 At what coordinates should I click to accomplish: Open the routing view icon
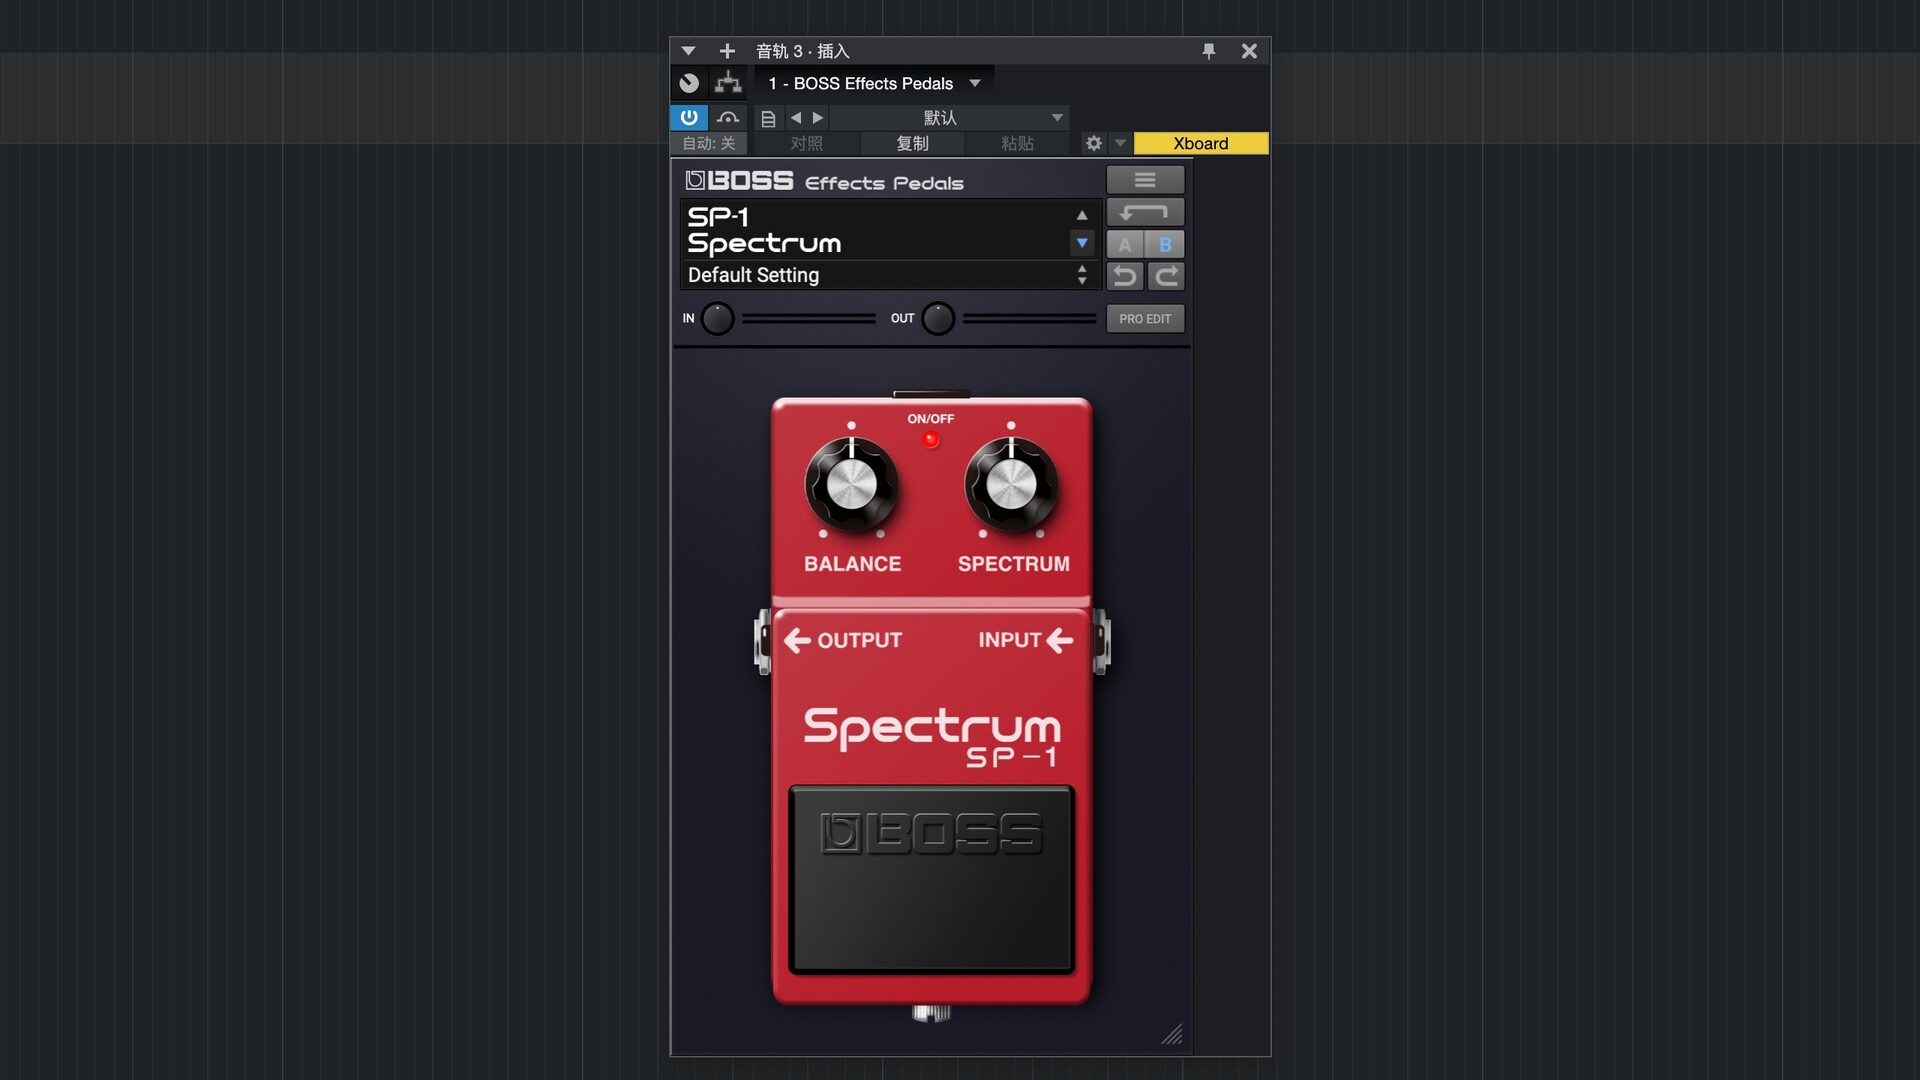728,83
